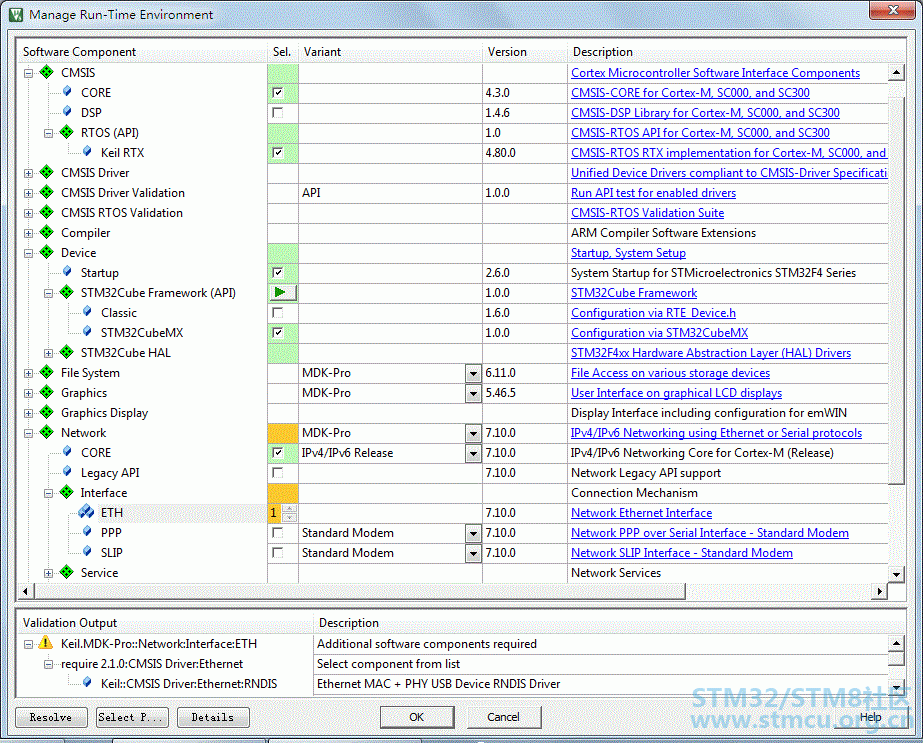Uncheck the CMSIS CORE checkbox

(x=278, y=92)
